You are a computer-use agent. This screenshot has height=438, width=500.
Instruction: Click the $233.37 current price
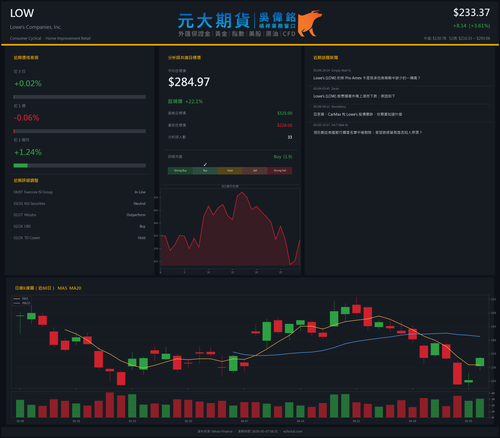point(471,13)
